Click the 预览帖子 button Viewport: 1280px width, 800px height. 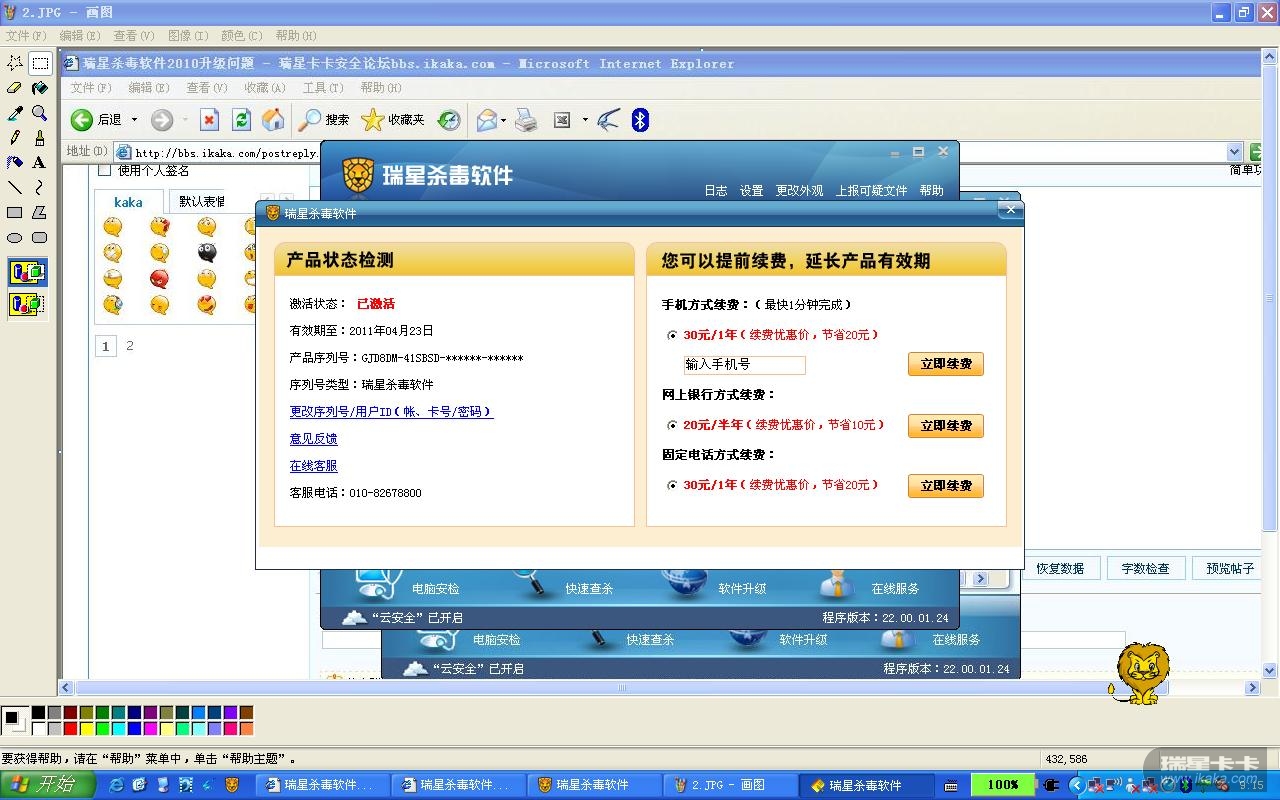(1230, 568)
